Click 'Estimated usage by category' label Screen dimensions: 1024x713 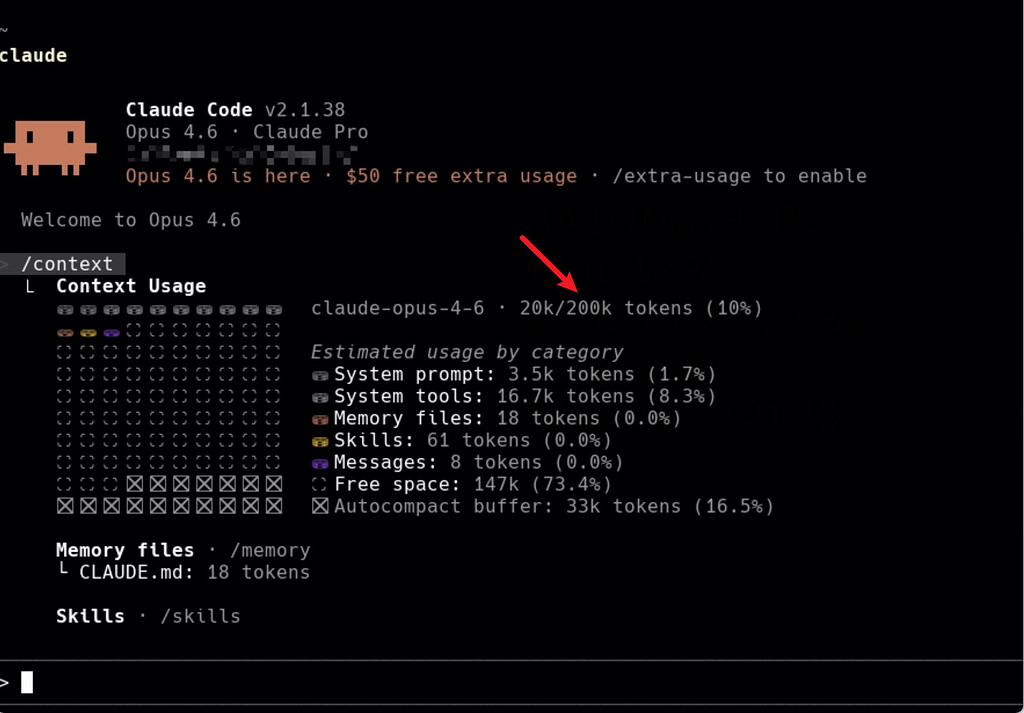(467, 353)
